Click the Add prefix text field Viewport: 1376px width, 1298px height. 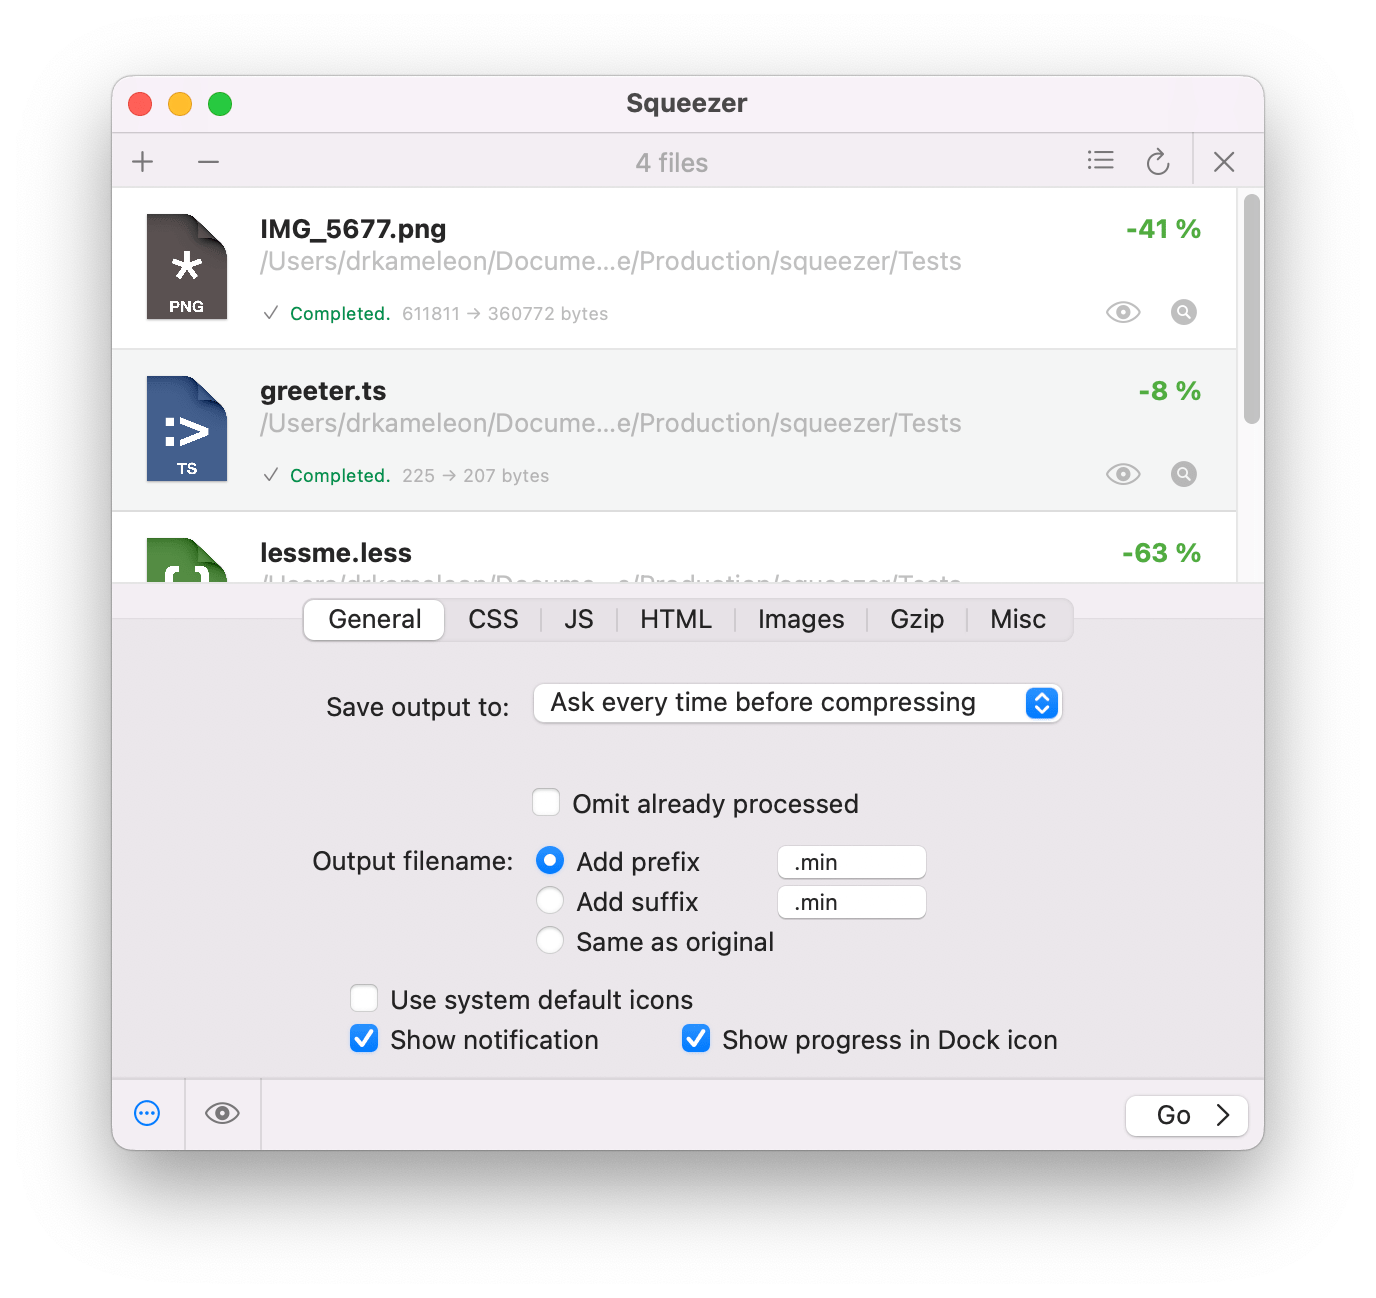point(852,862)
